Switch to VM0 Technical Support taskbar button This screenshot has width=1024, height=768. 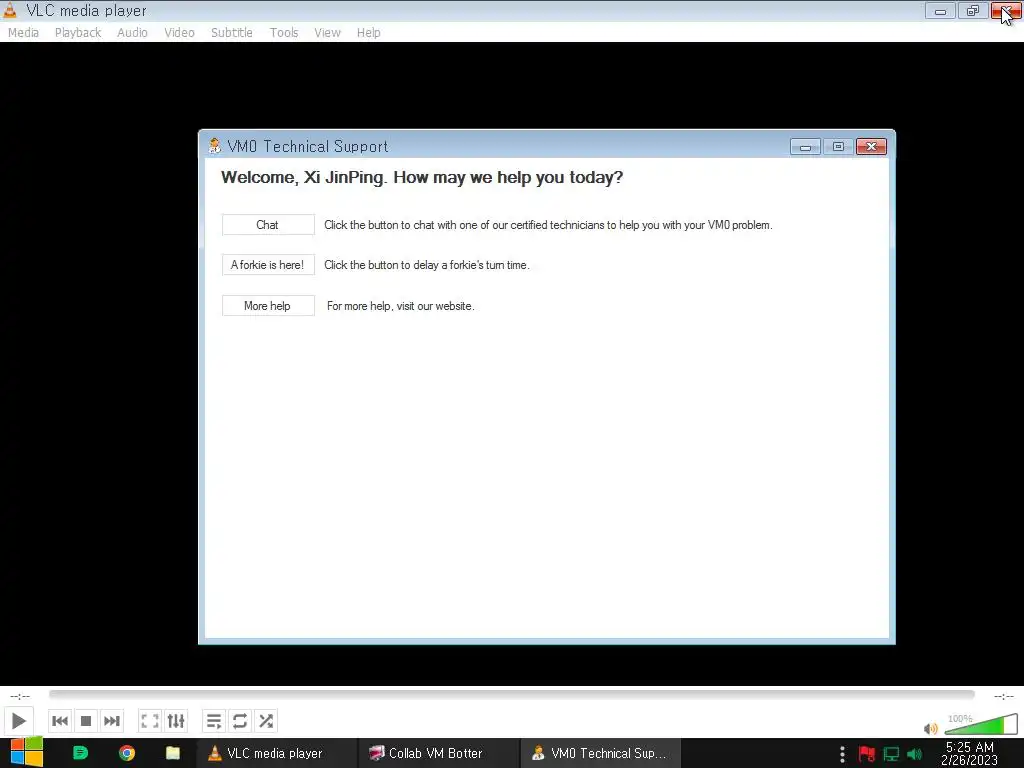click(x=601, y=753)
